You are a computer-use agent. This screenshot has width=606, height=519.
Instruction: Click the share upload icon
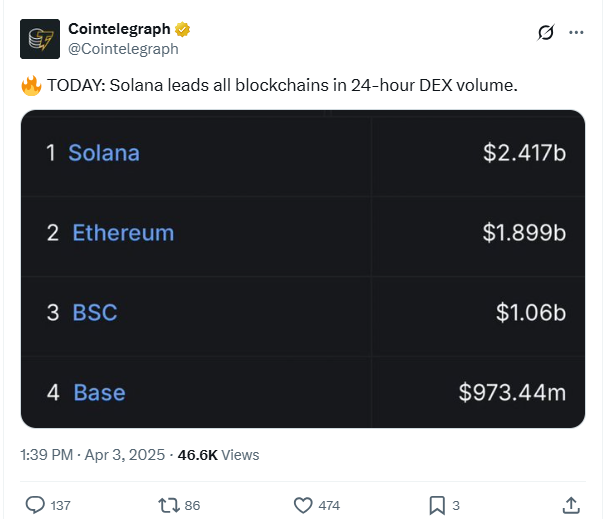[x=571, y=505]
